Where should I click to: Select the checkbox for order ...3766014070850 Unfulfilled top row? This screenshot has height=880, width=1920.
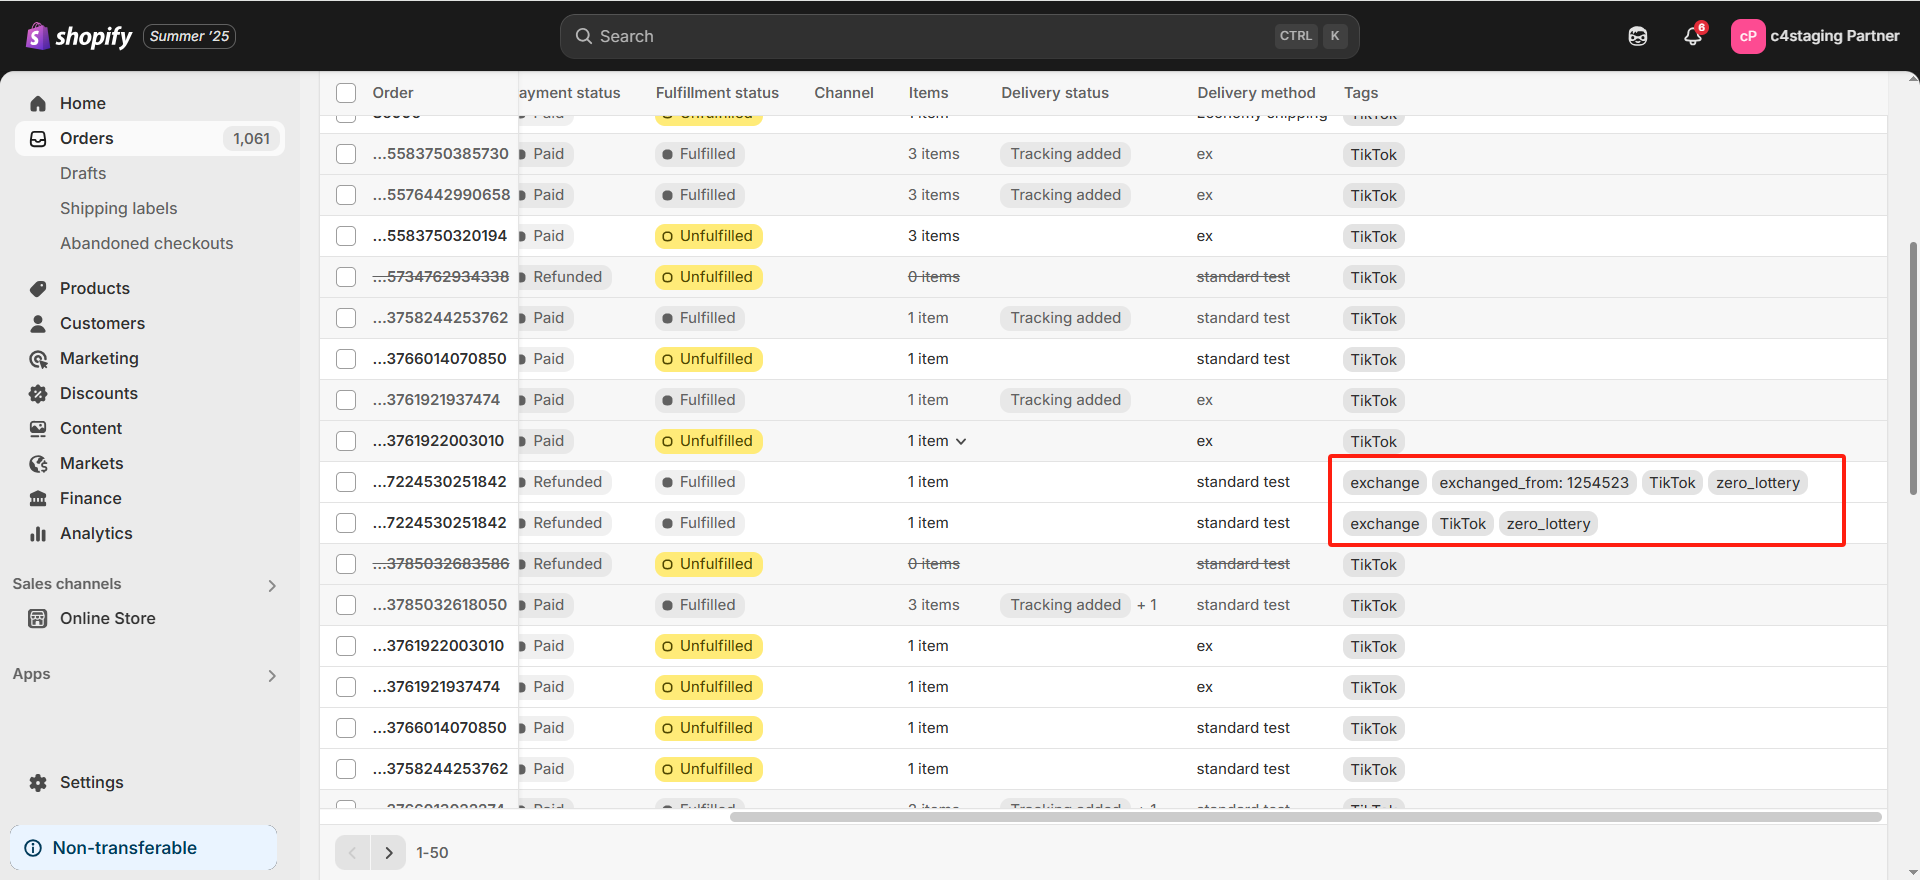346,359
